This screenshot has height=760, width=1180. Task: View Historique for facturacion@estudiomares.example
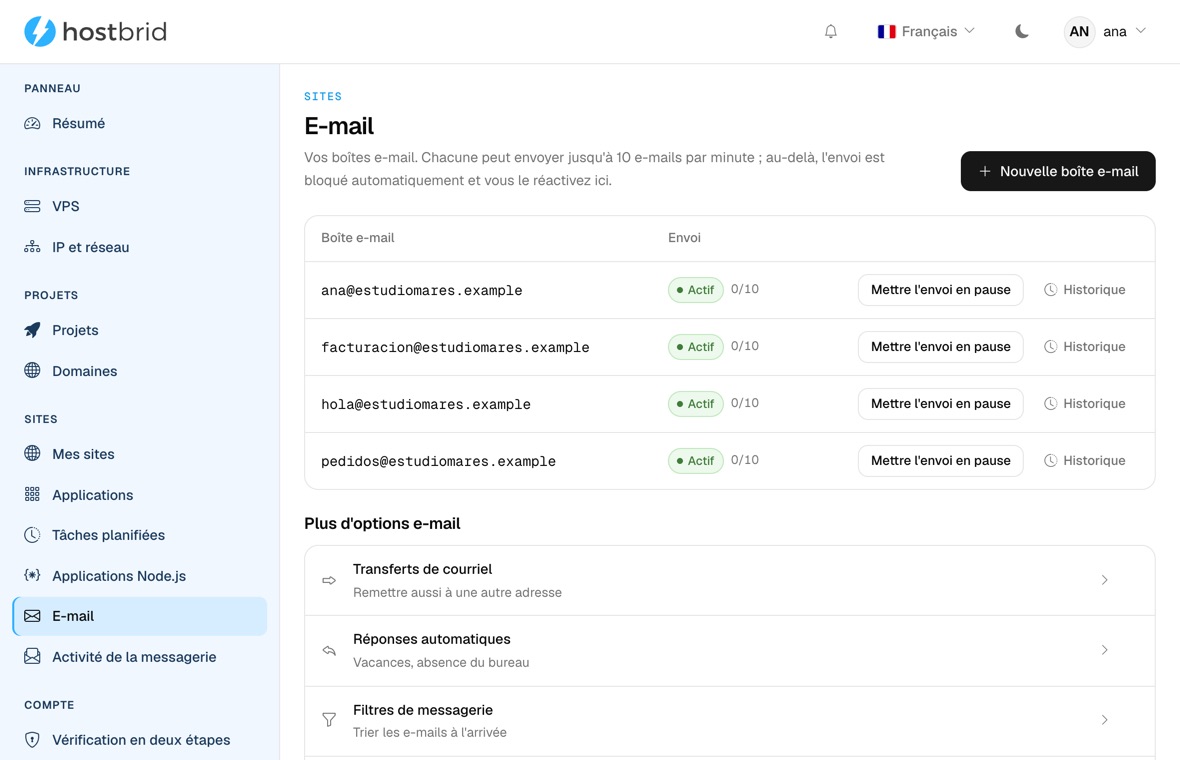click(1084, 347)
